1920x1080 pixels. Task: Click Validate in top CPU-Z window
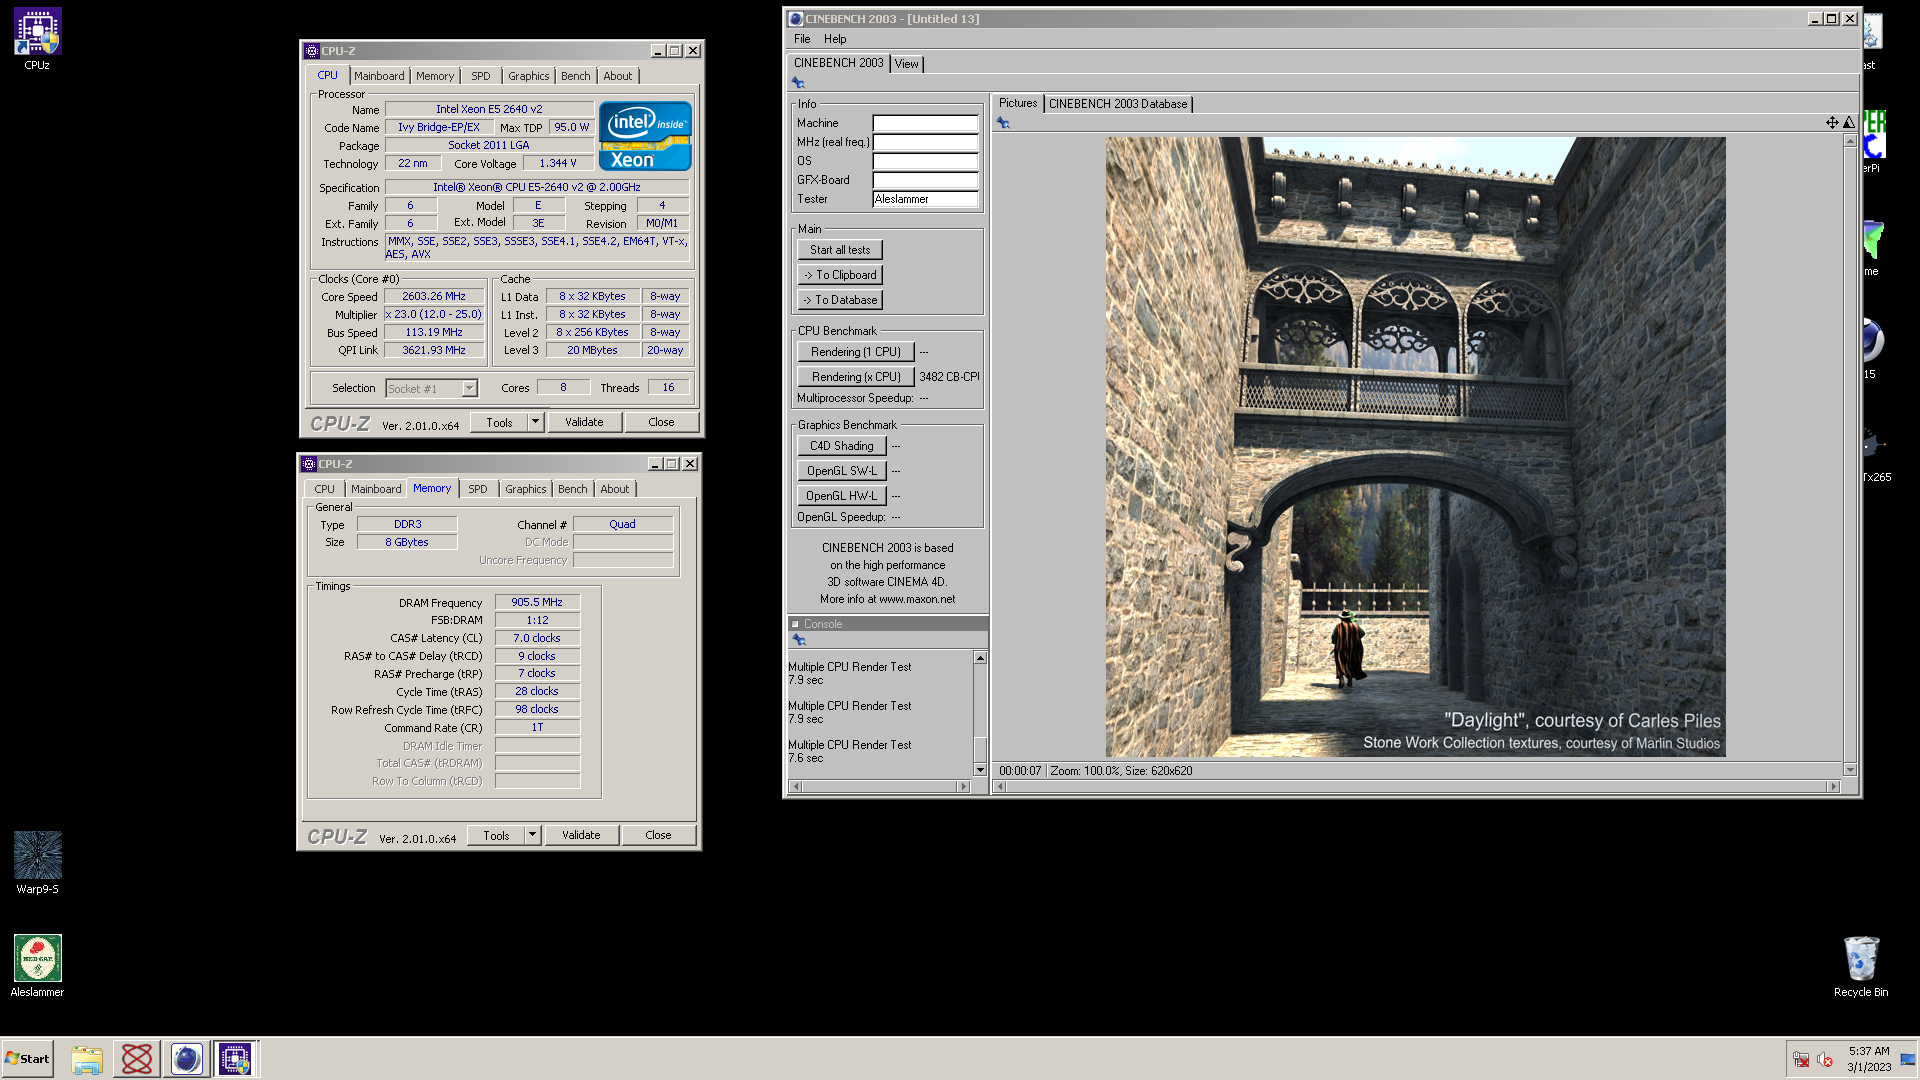pos(584,422)
